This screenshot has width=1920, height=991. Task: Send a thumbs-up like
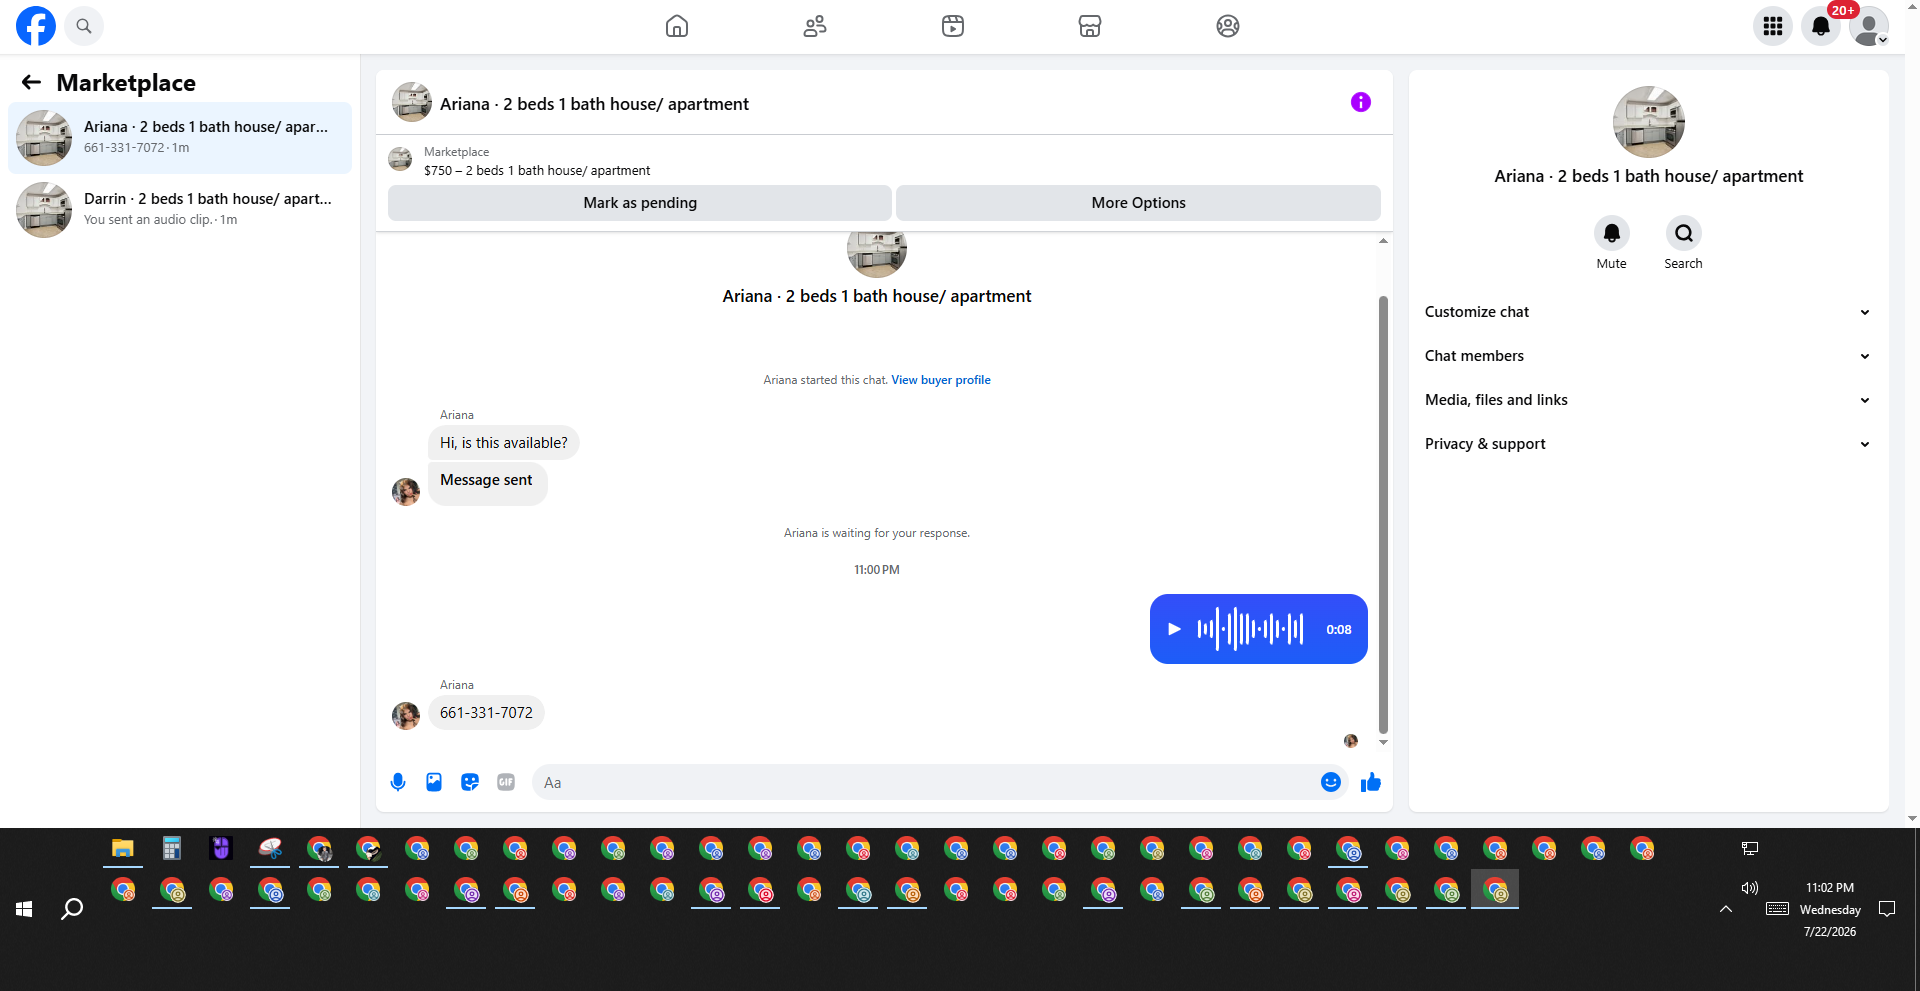click(1371, 782)
